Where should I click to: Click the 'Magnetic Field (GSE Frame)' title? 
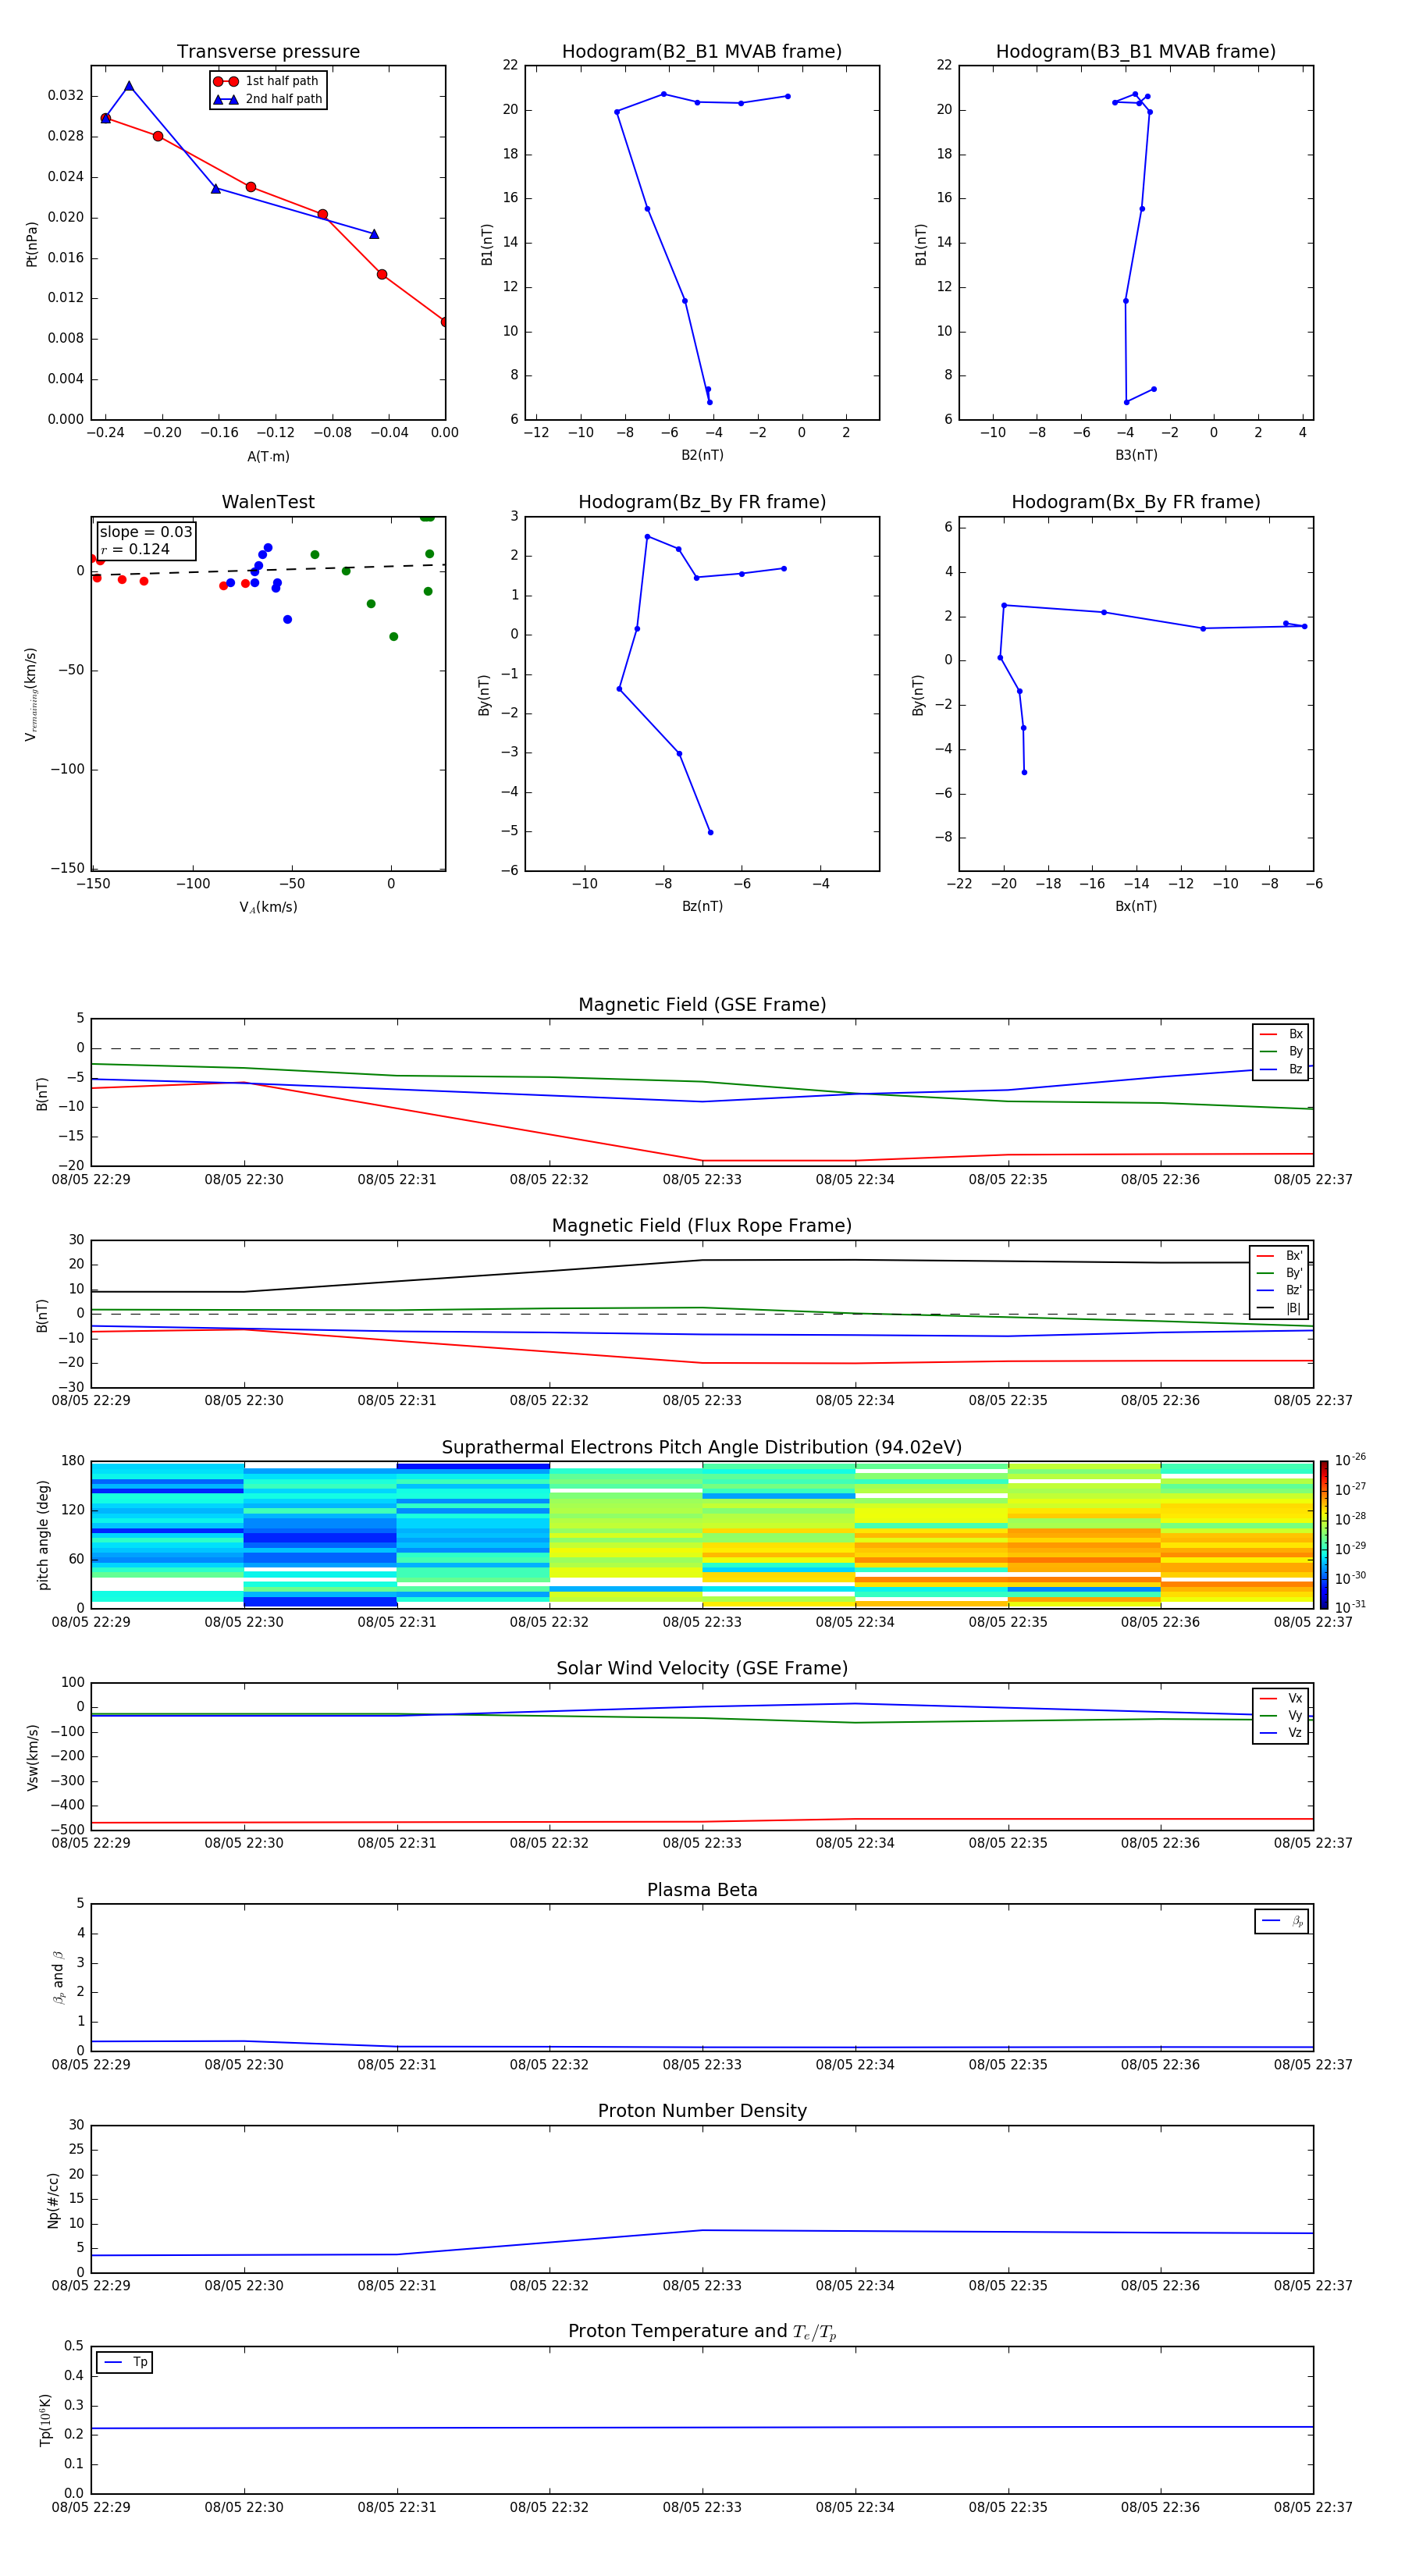click(702, 1005)
